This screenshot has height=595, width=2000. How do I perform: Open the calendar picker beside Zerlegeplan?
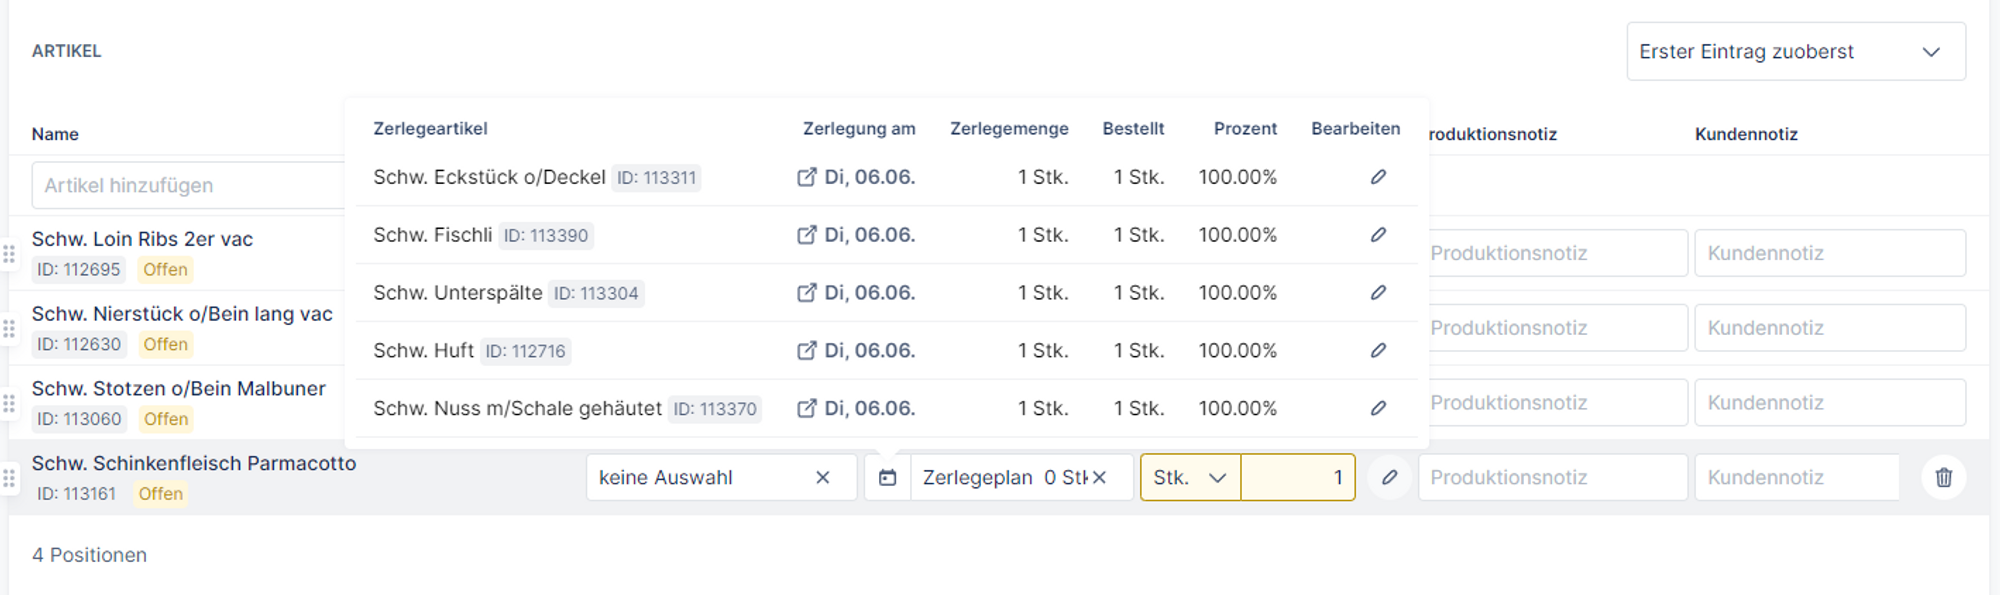pos(888,478)
